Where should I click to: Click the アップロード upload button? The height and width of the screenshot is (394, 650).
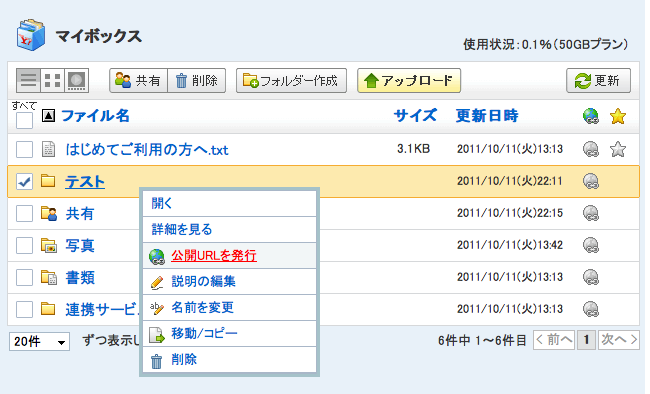click(409, 80)
